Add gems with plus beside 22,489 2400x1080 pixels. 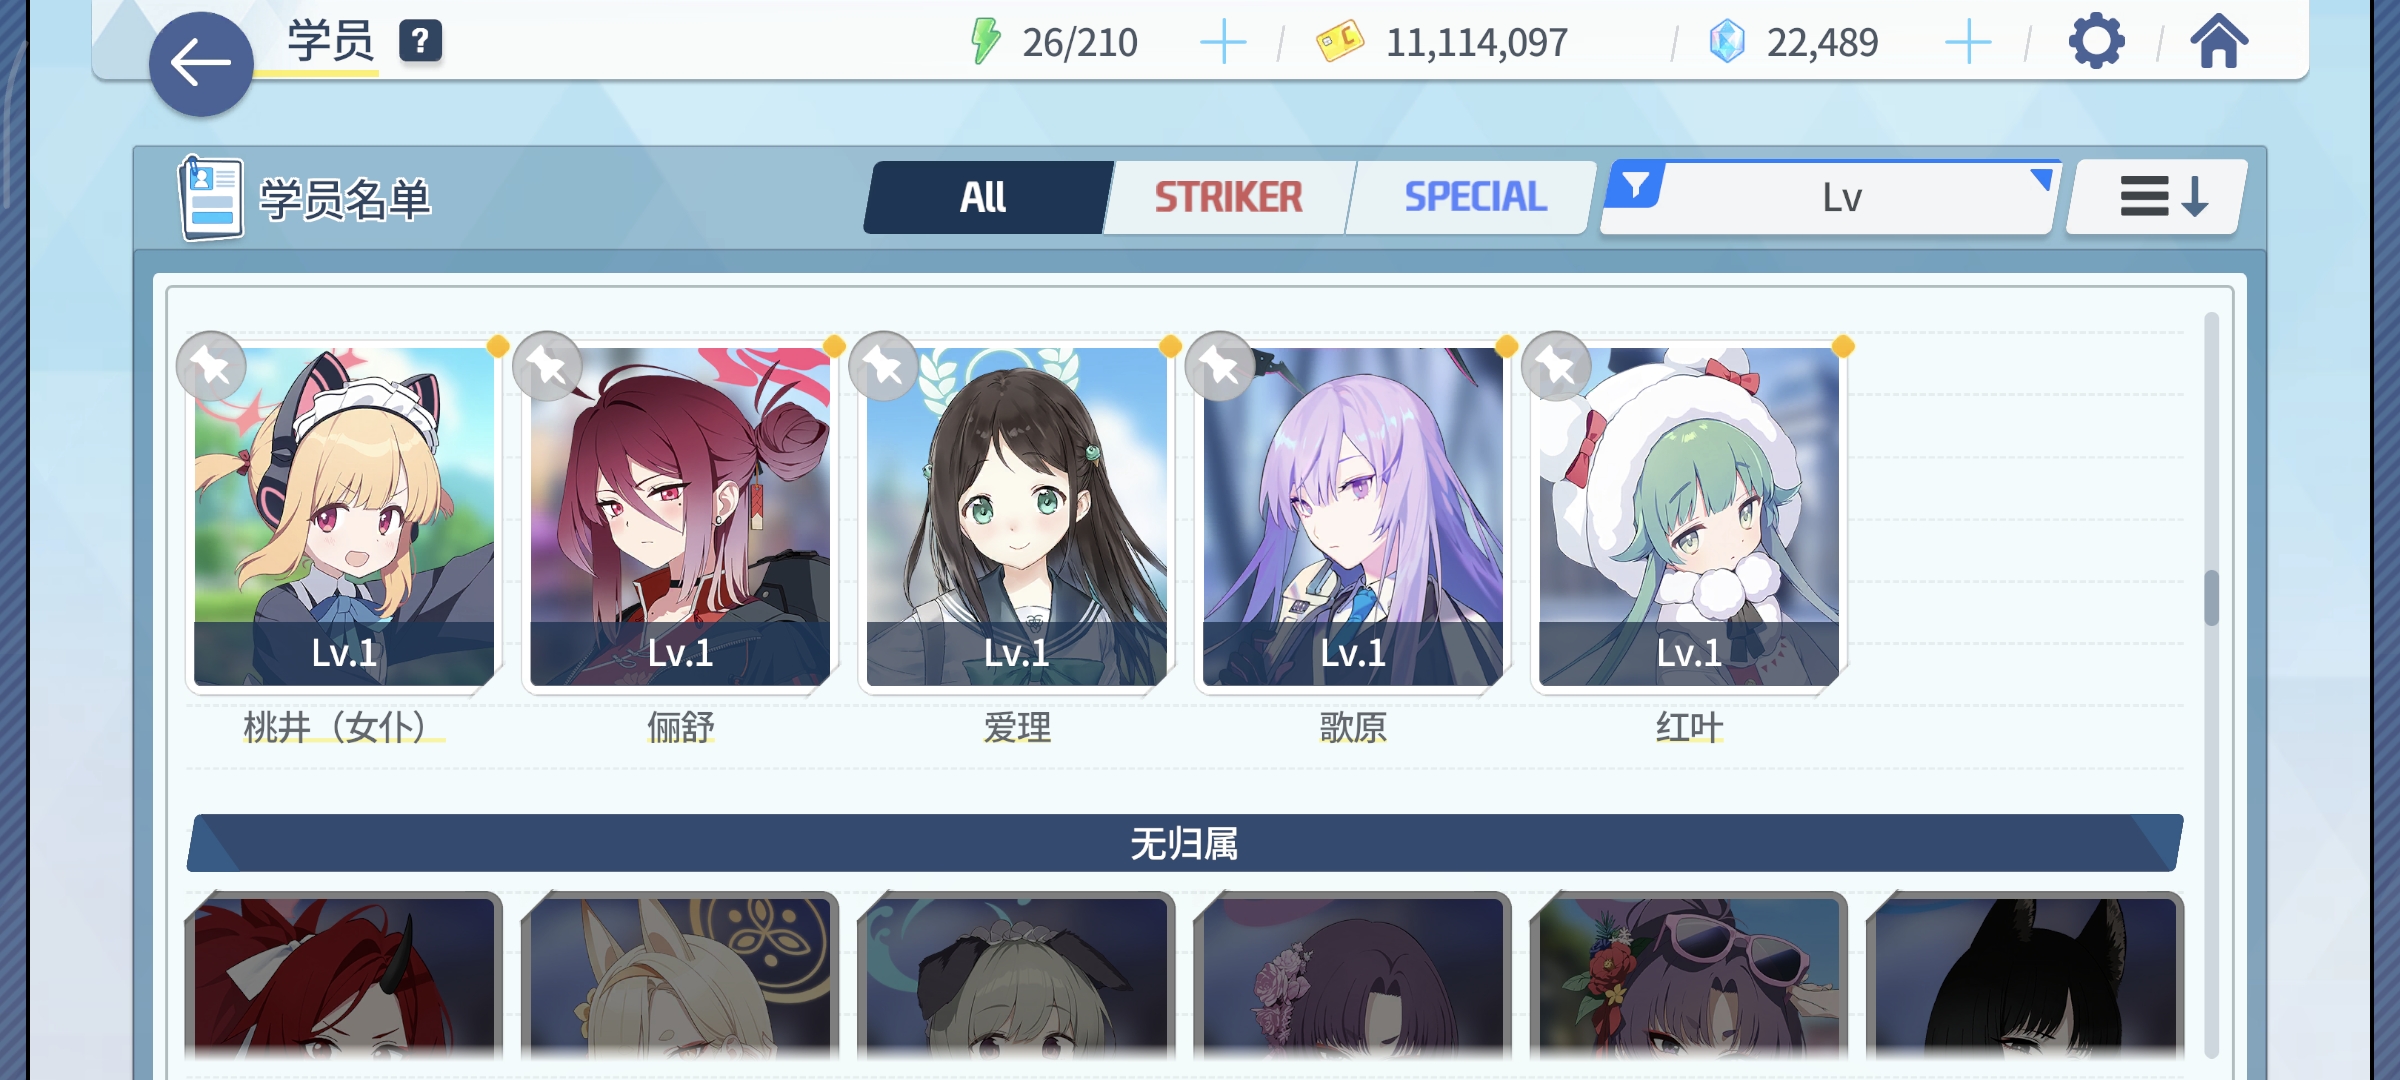tap(1968, 43)
